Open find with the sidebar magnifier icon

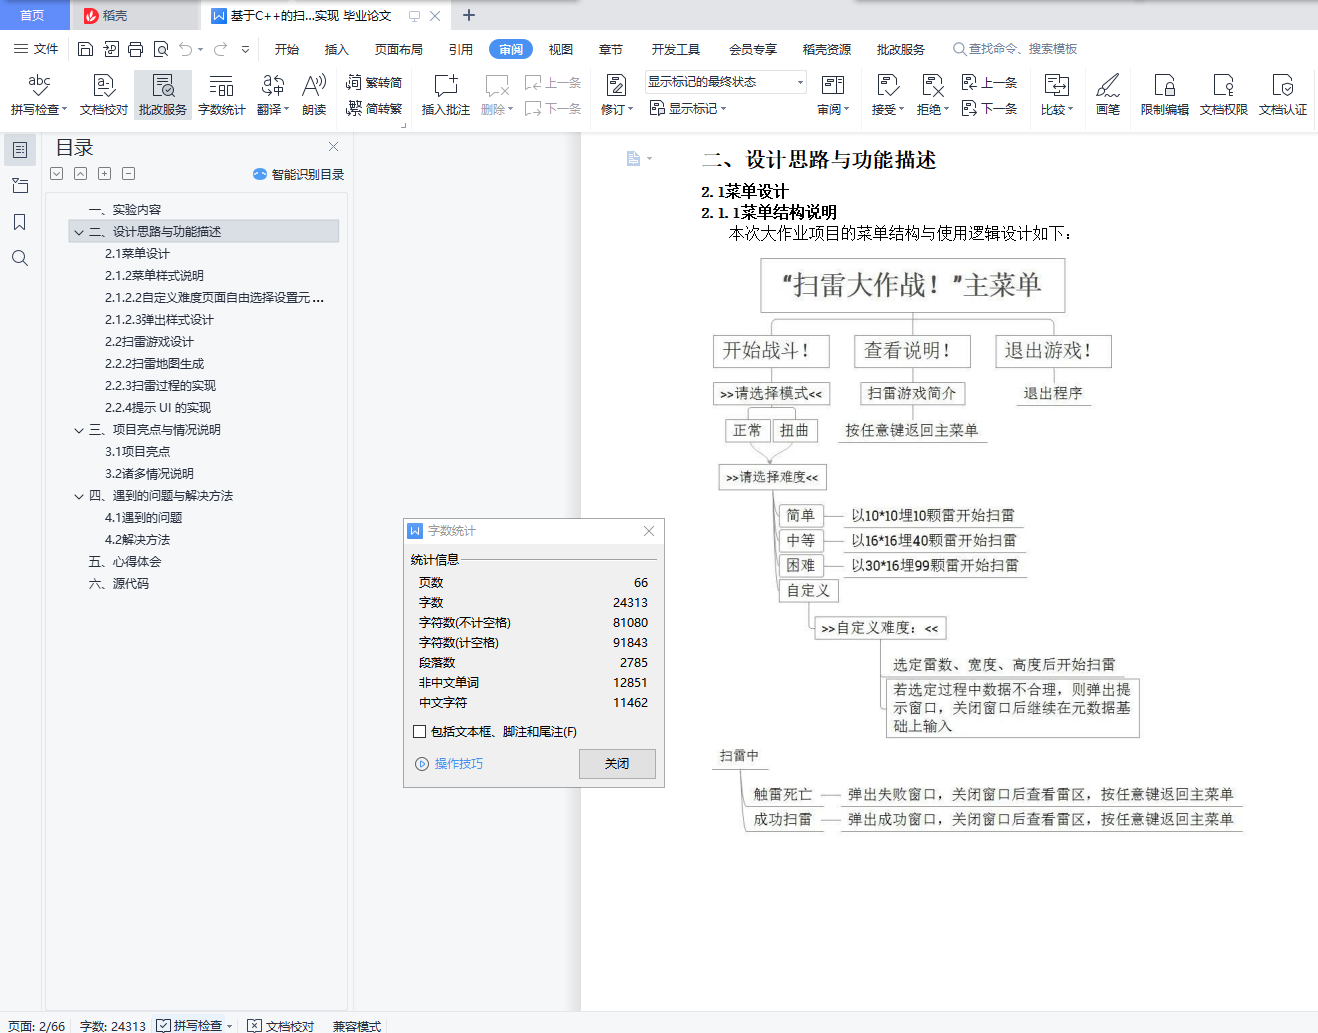20,258
